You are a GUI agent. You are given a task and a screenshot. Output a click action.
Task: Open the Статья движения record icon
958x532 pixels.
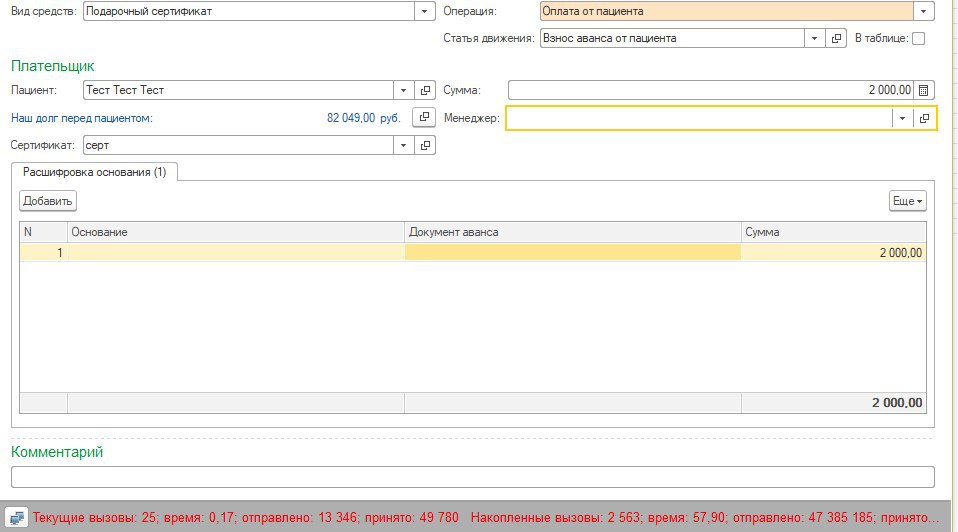coord(836,38)
